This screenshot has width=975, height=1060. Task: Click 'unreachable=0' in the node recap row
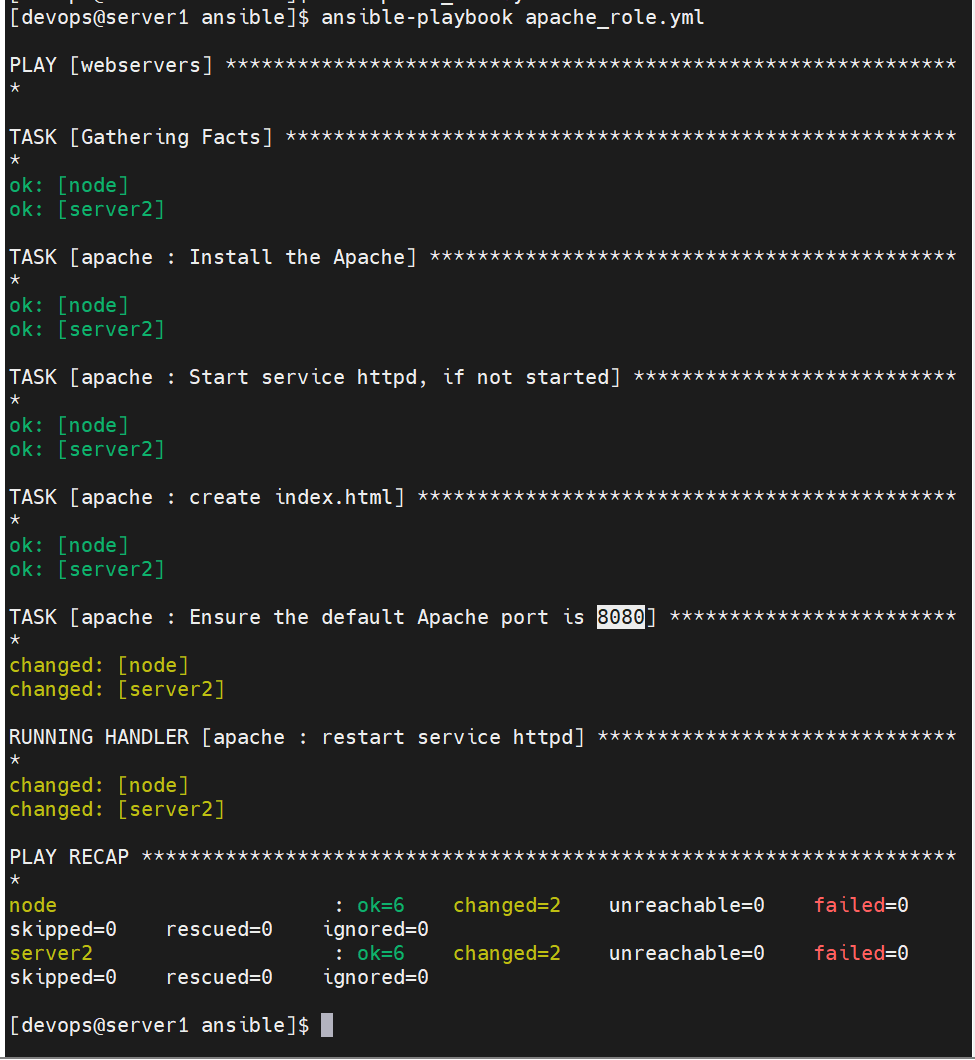point(686,905)
